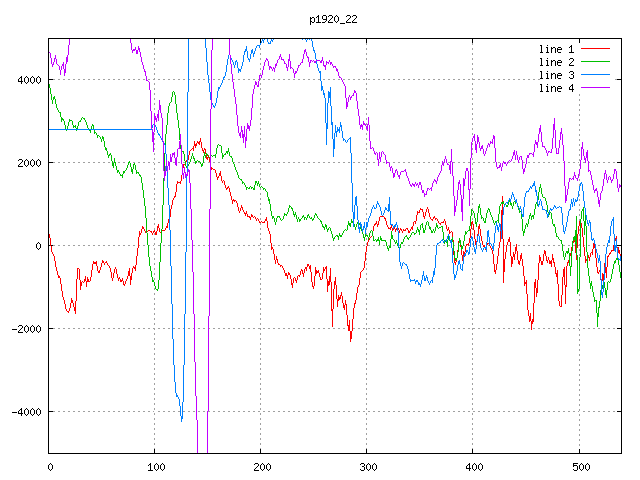Click the y-axis tick label 2000

[28, 163]
